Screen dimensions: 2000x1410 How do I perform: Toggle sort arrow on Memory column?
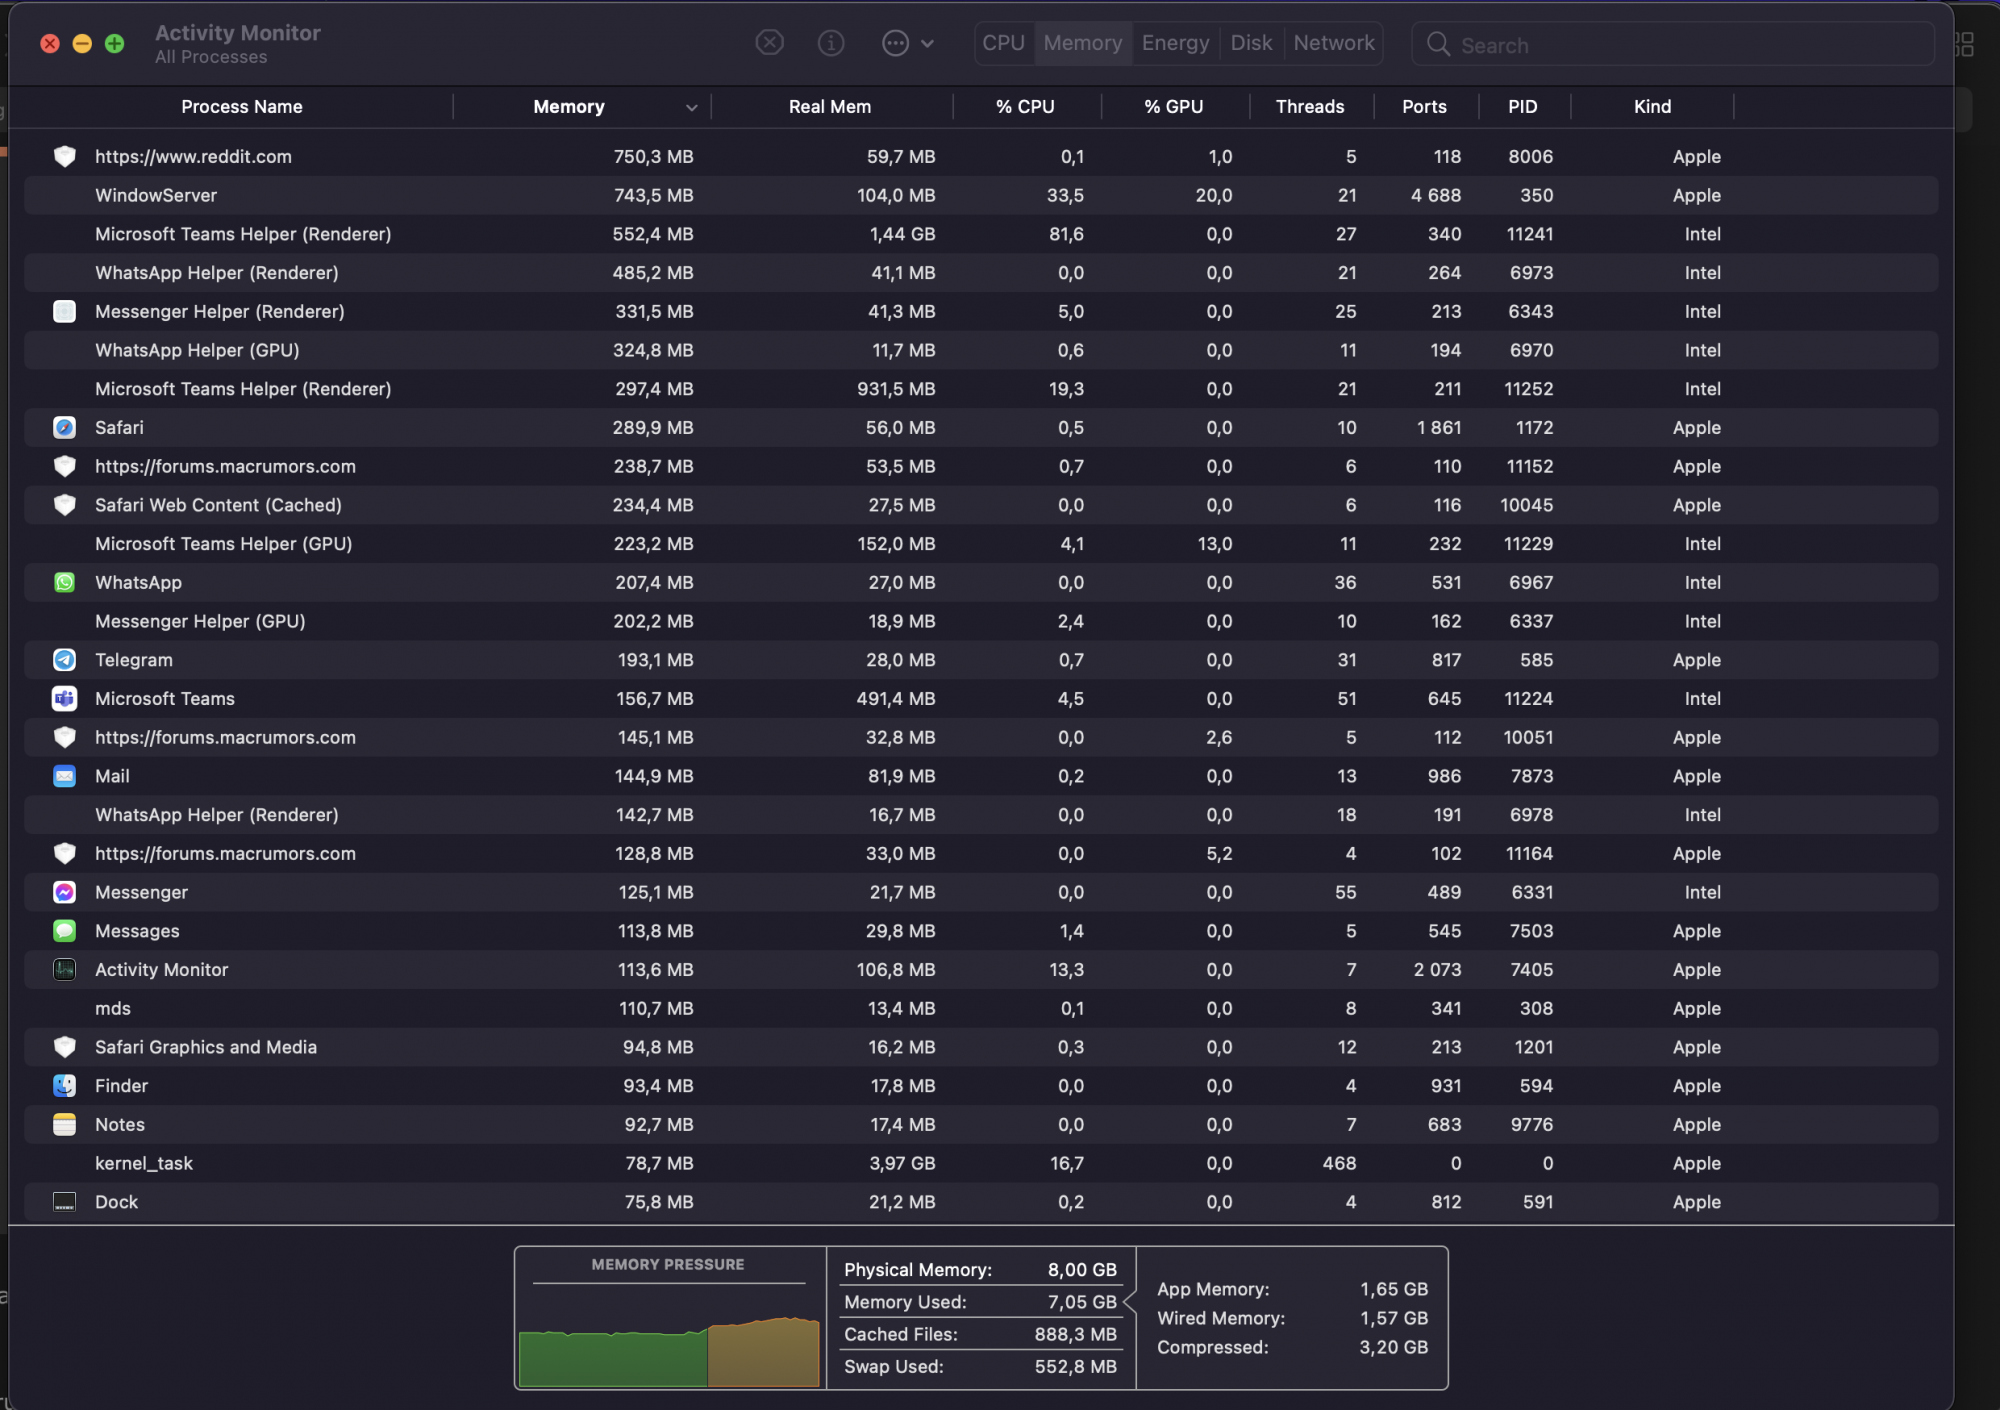click(691, 107)
